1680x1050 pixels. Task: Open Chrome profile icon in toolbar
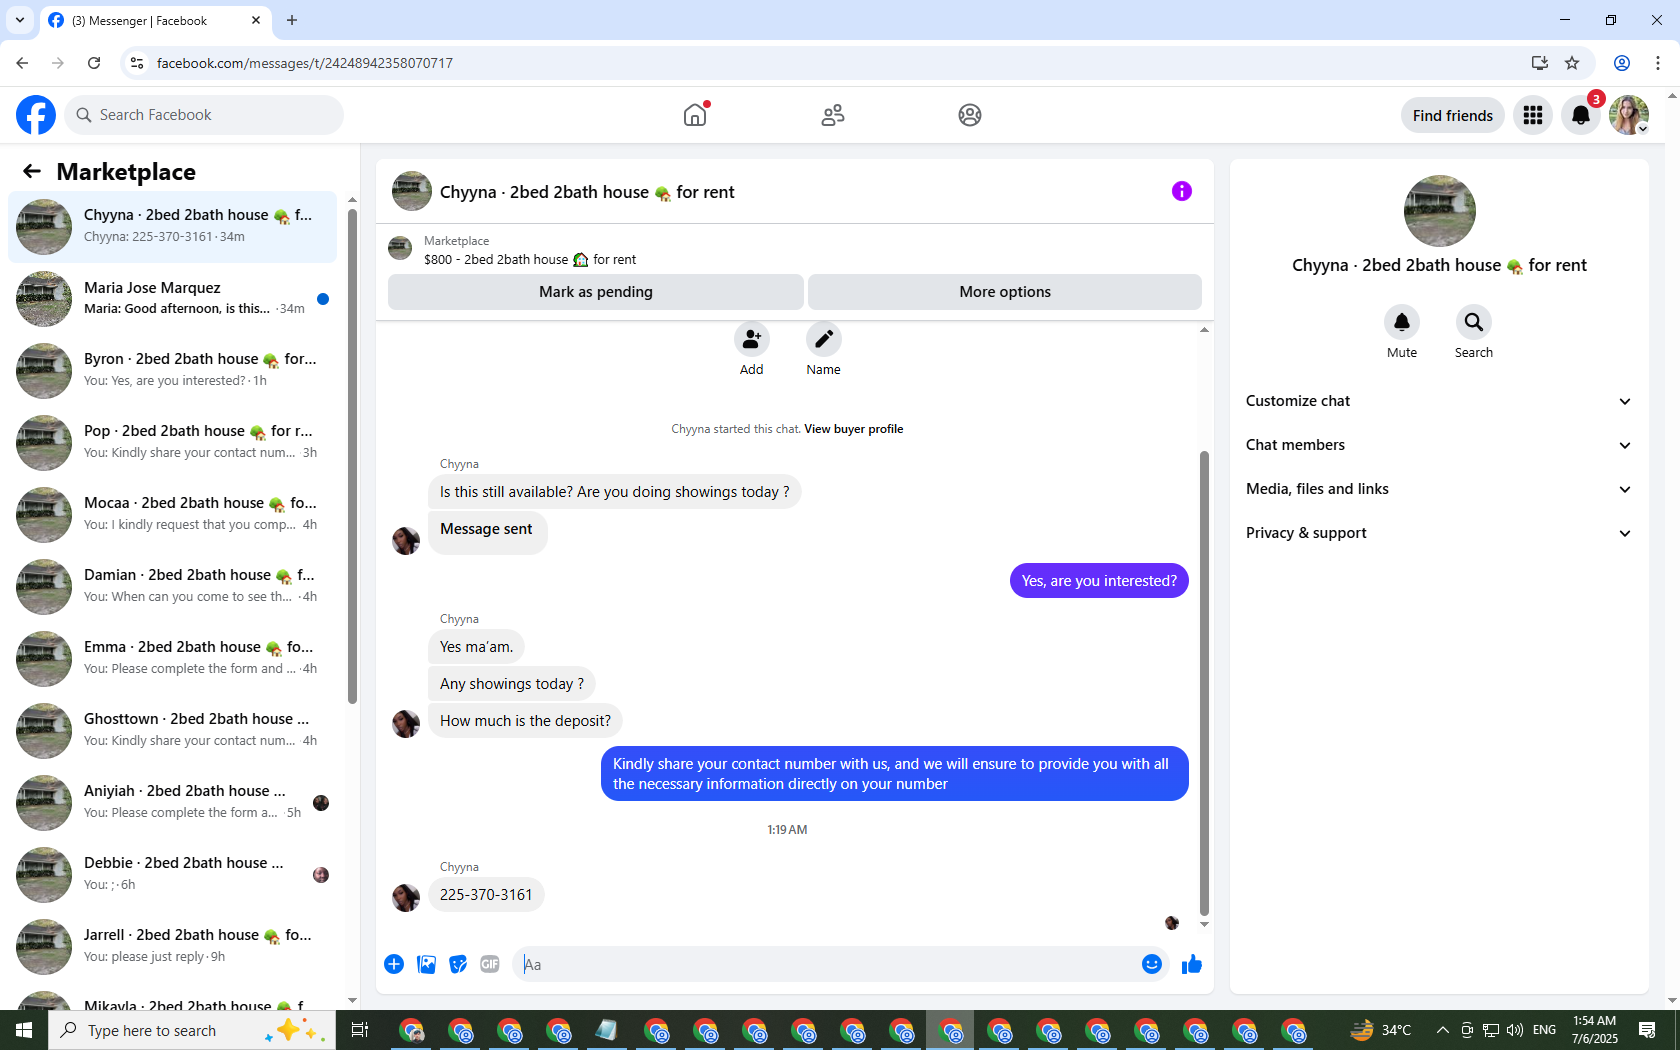1622,63
